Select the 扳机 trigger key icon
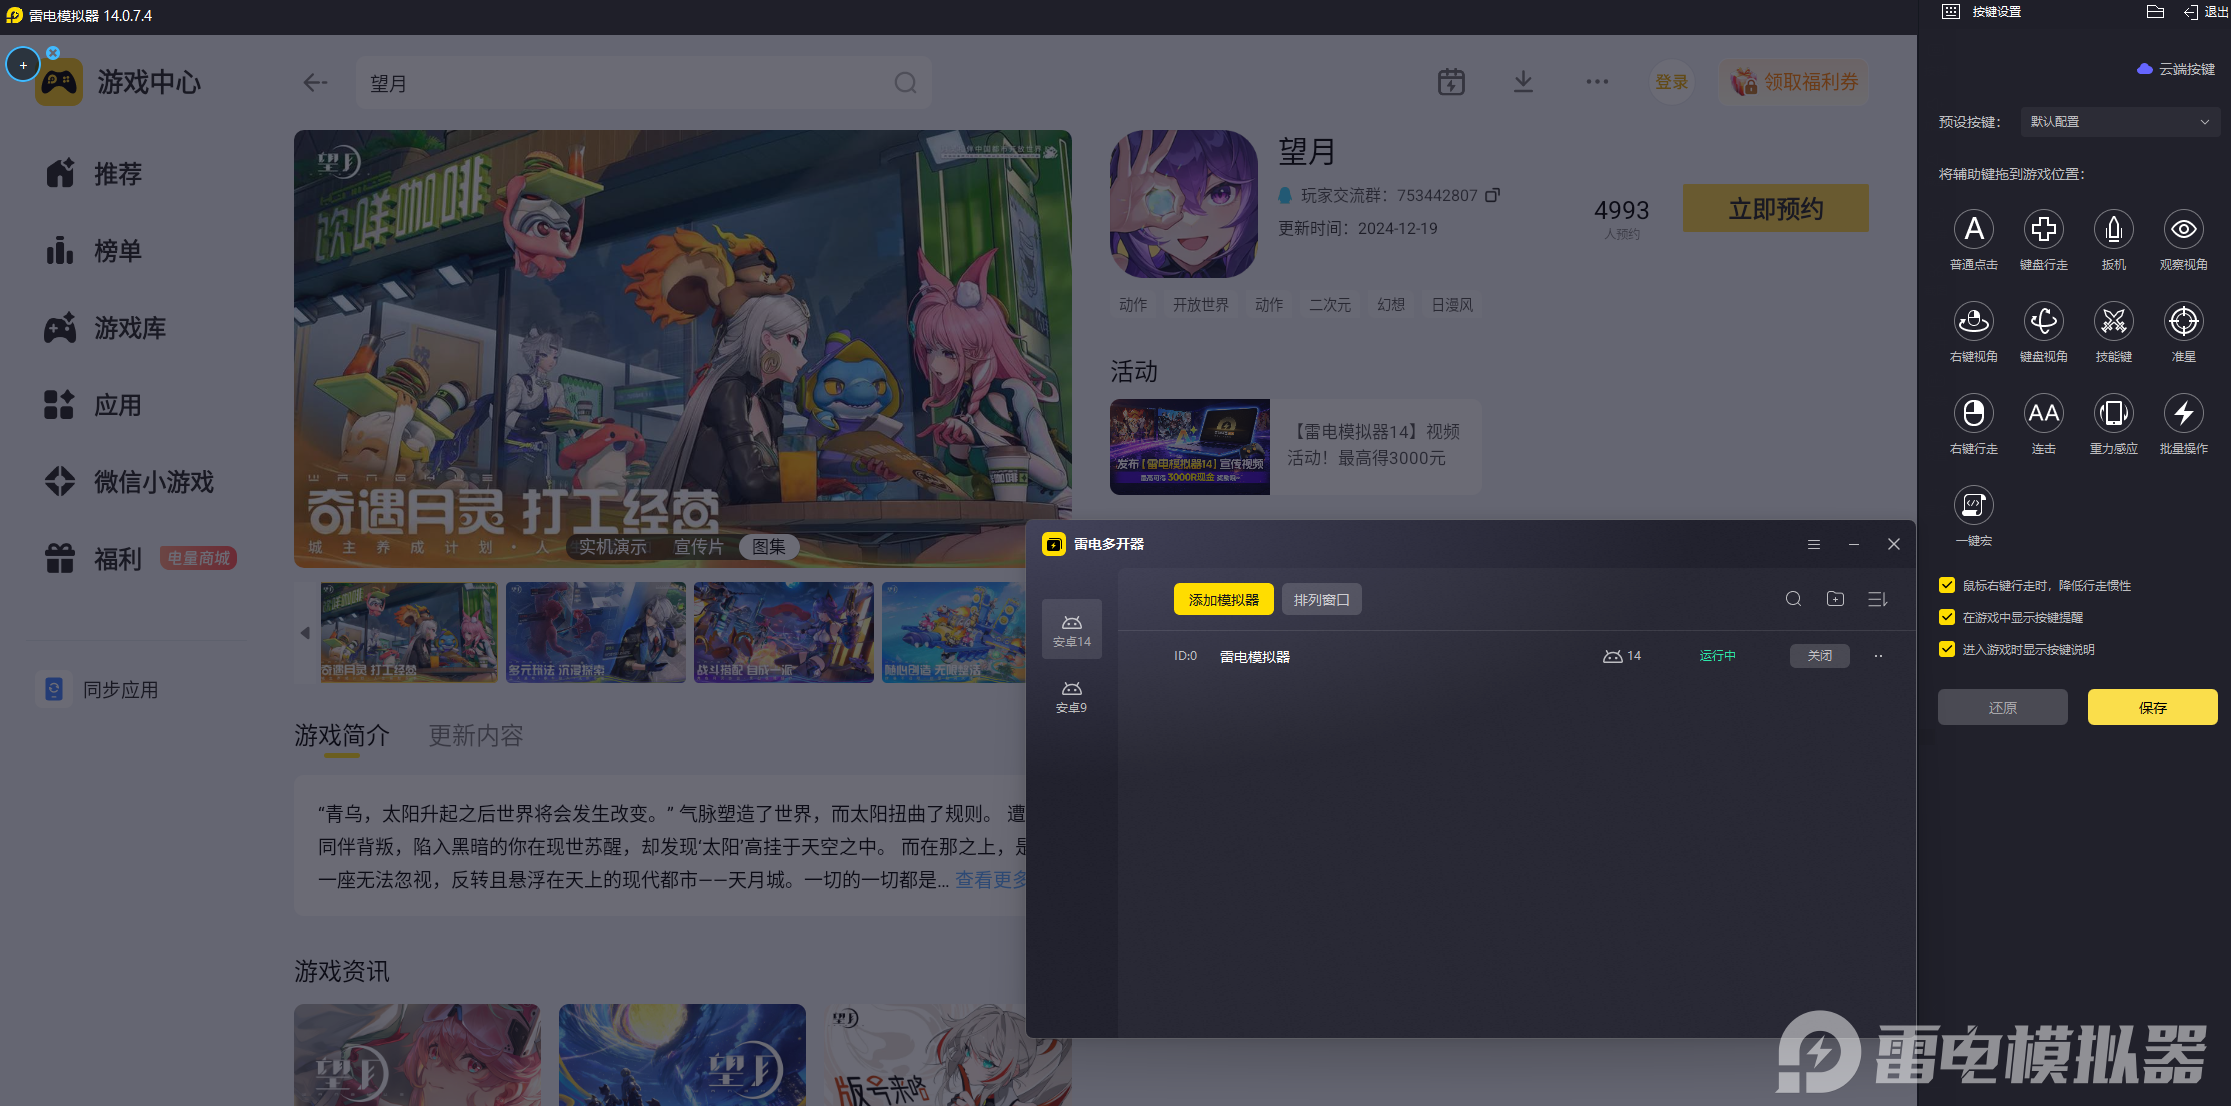 click(x=2113, y=230)
